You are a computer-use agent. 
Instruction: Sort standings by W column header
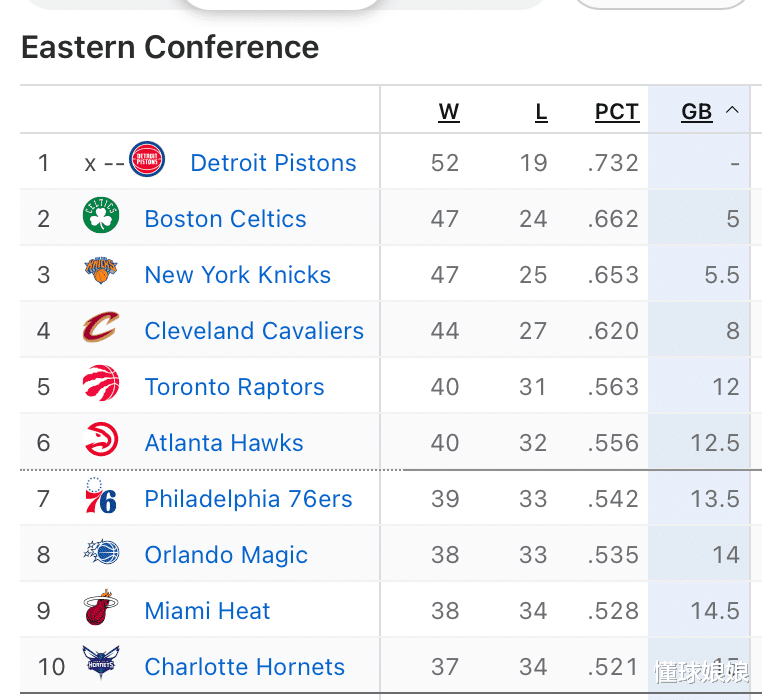coord(449,112)
